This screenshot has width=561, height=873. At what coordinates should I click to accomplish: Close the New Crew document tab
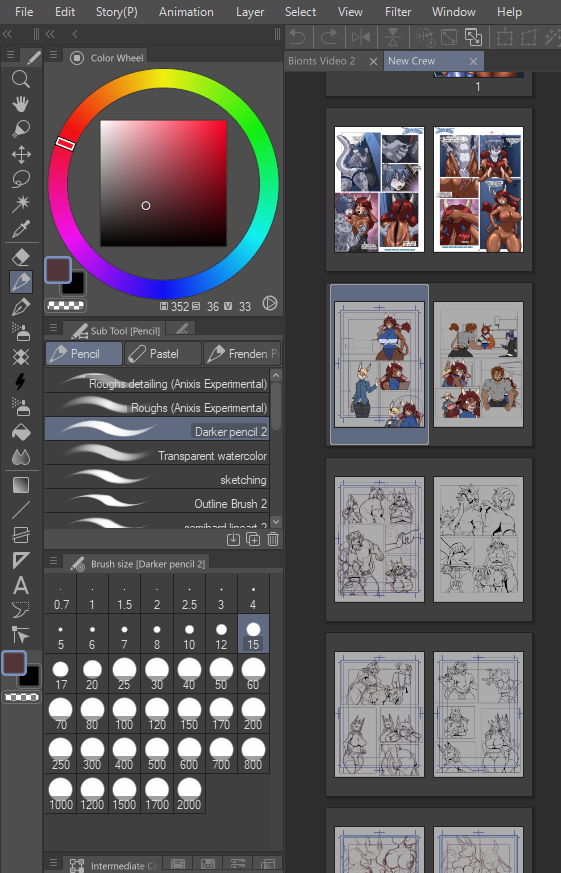[474, 61]
